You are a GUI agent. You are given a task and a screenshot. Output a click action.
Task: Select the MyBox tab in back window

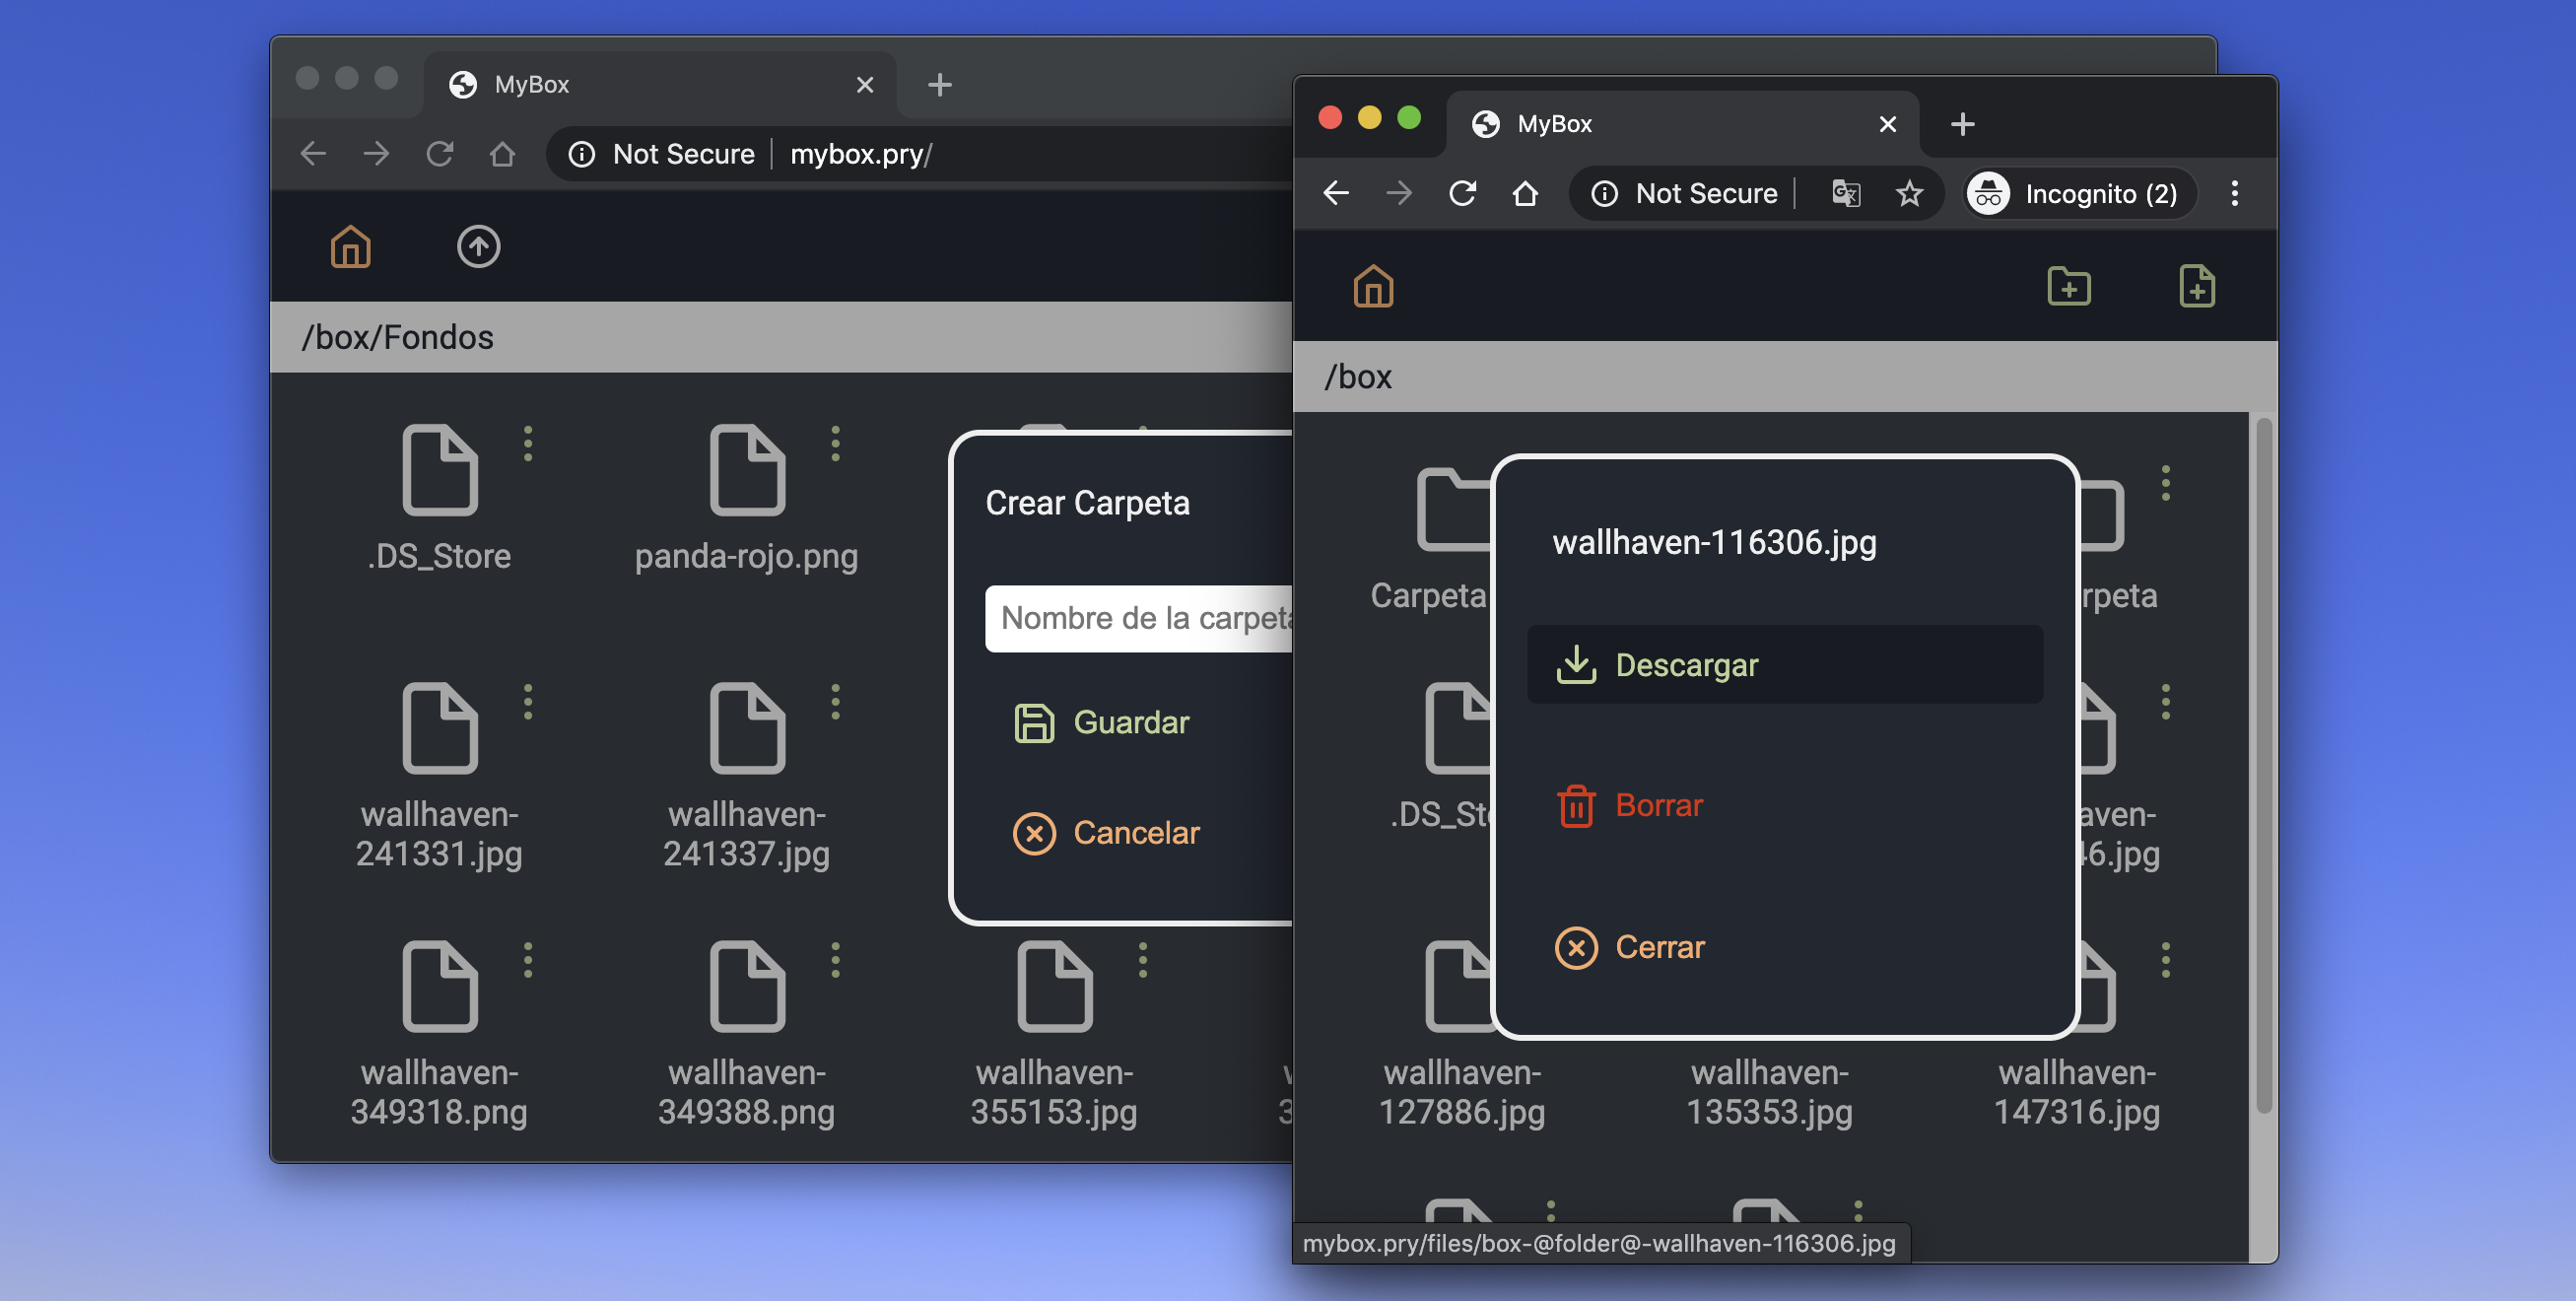[x=660, y=84]
